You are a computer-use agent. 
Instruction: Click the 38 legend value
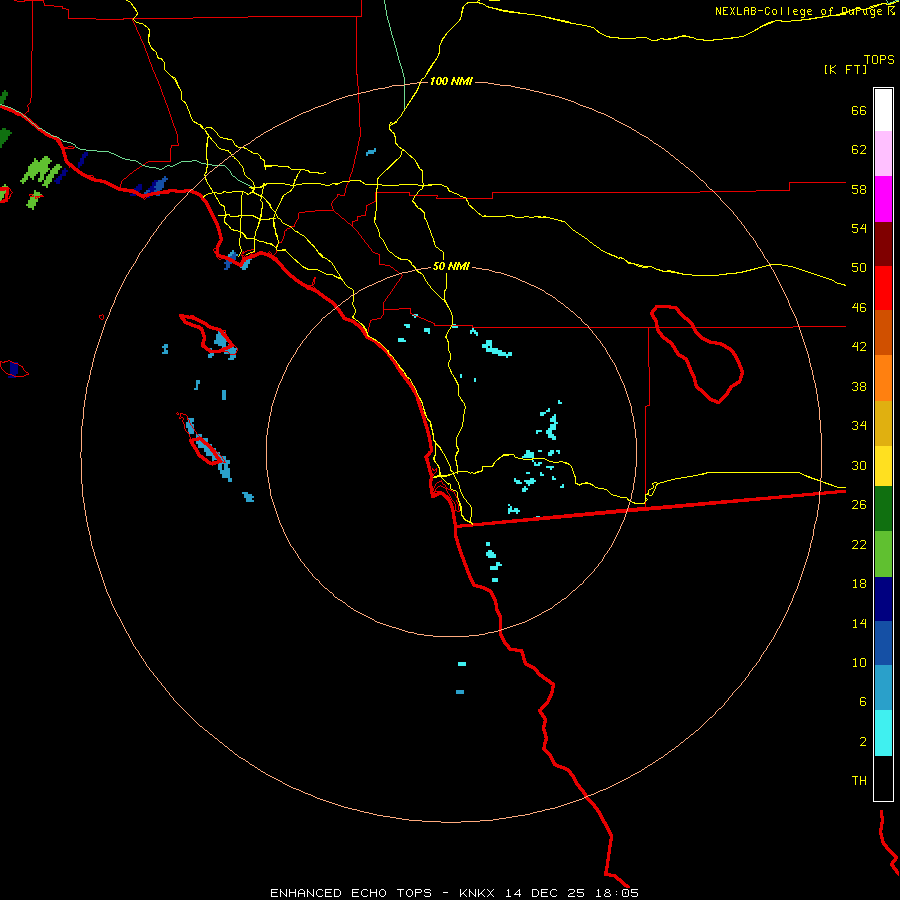(859, 386)
